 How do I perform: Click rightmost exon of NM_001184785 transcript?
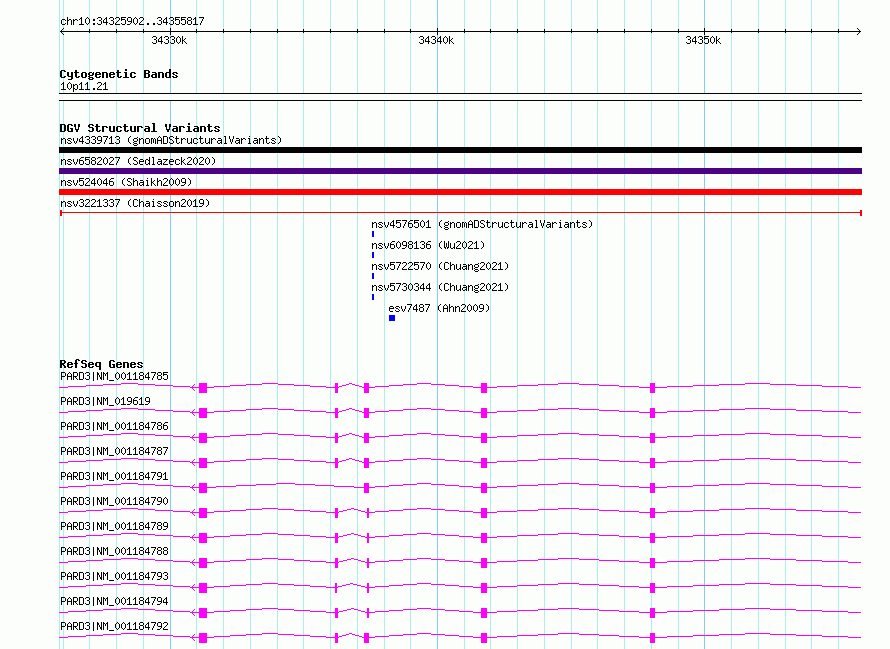[x=652, y=388]
